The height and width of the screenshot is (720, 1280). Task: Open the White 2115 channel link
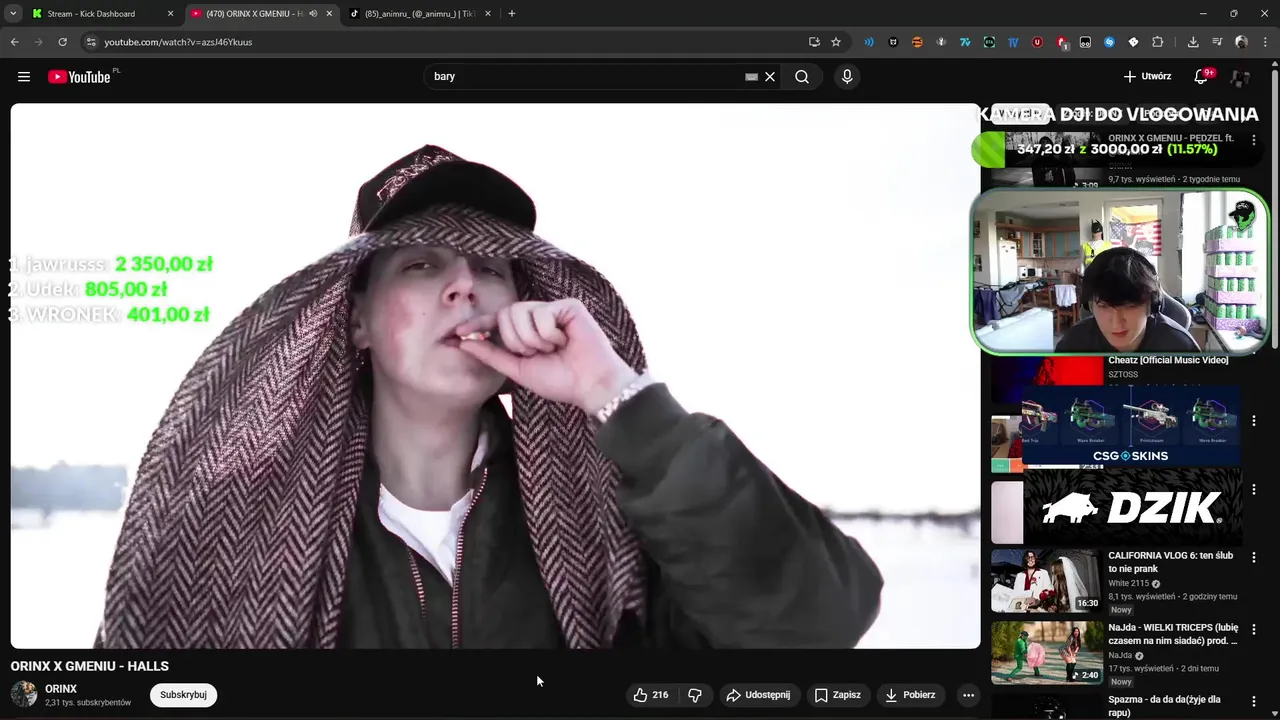tap(1129, 584)
